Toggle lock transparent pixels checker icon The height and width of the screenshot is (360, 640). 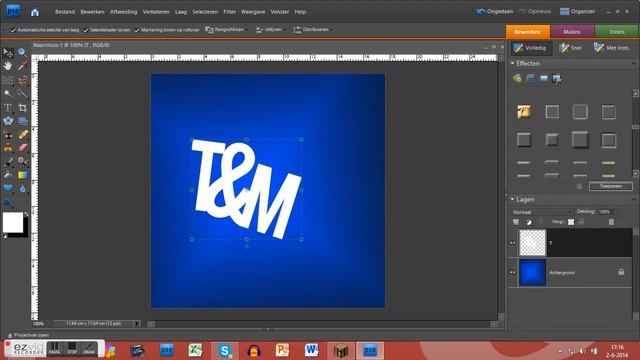coord(571,222)
